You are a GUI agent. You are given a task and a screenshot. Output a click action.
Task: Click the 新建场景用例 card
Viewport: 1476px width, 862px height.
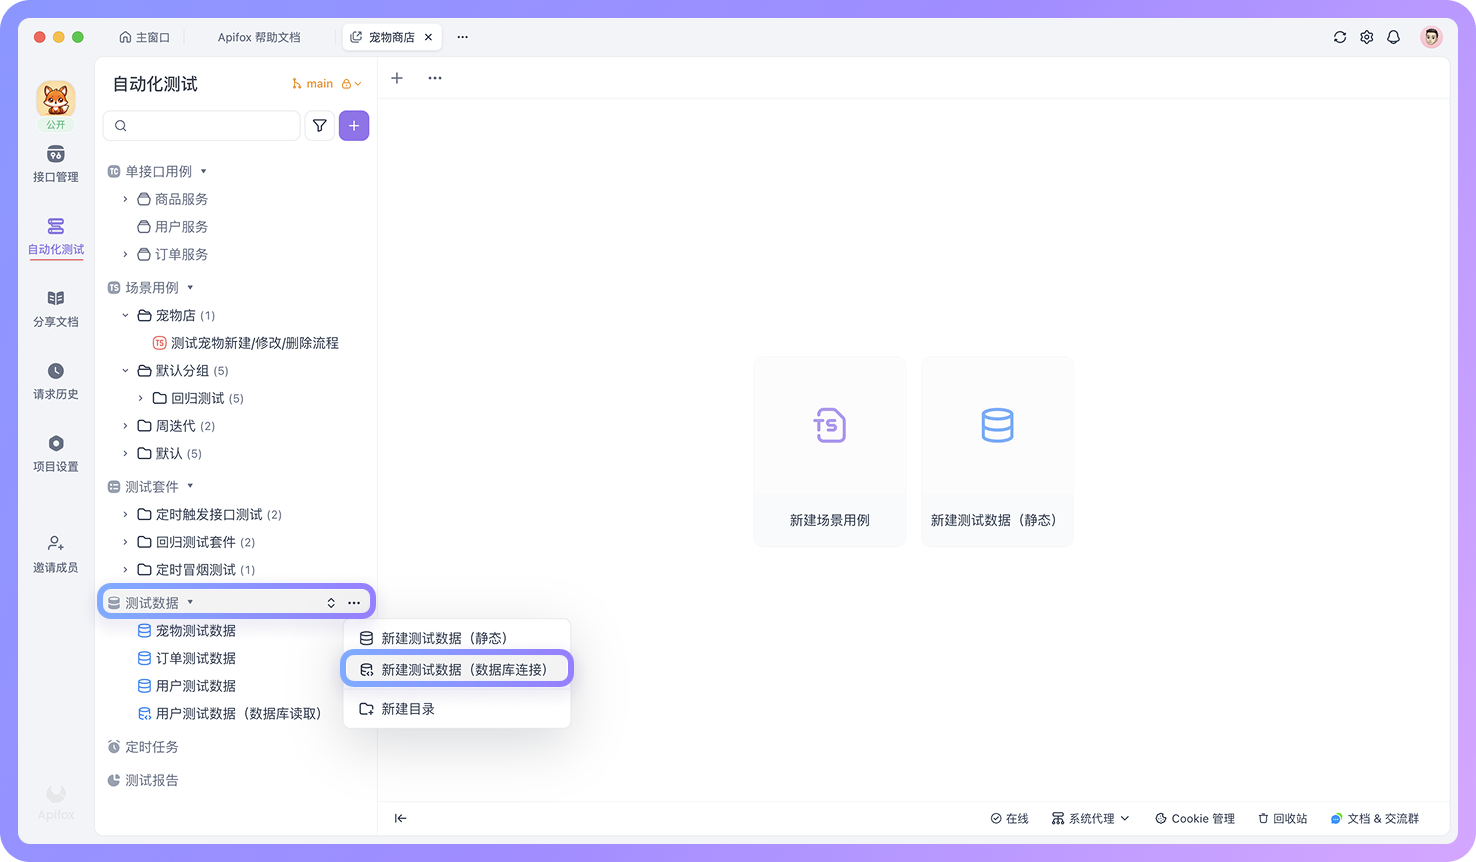click(x=830, y=452)
